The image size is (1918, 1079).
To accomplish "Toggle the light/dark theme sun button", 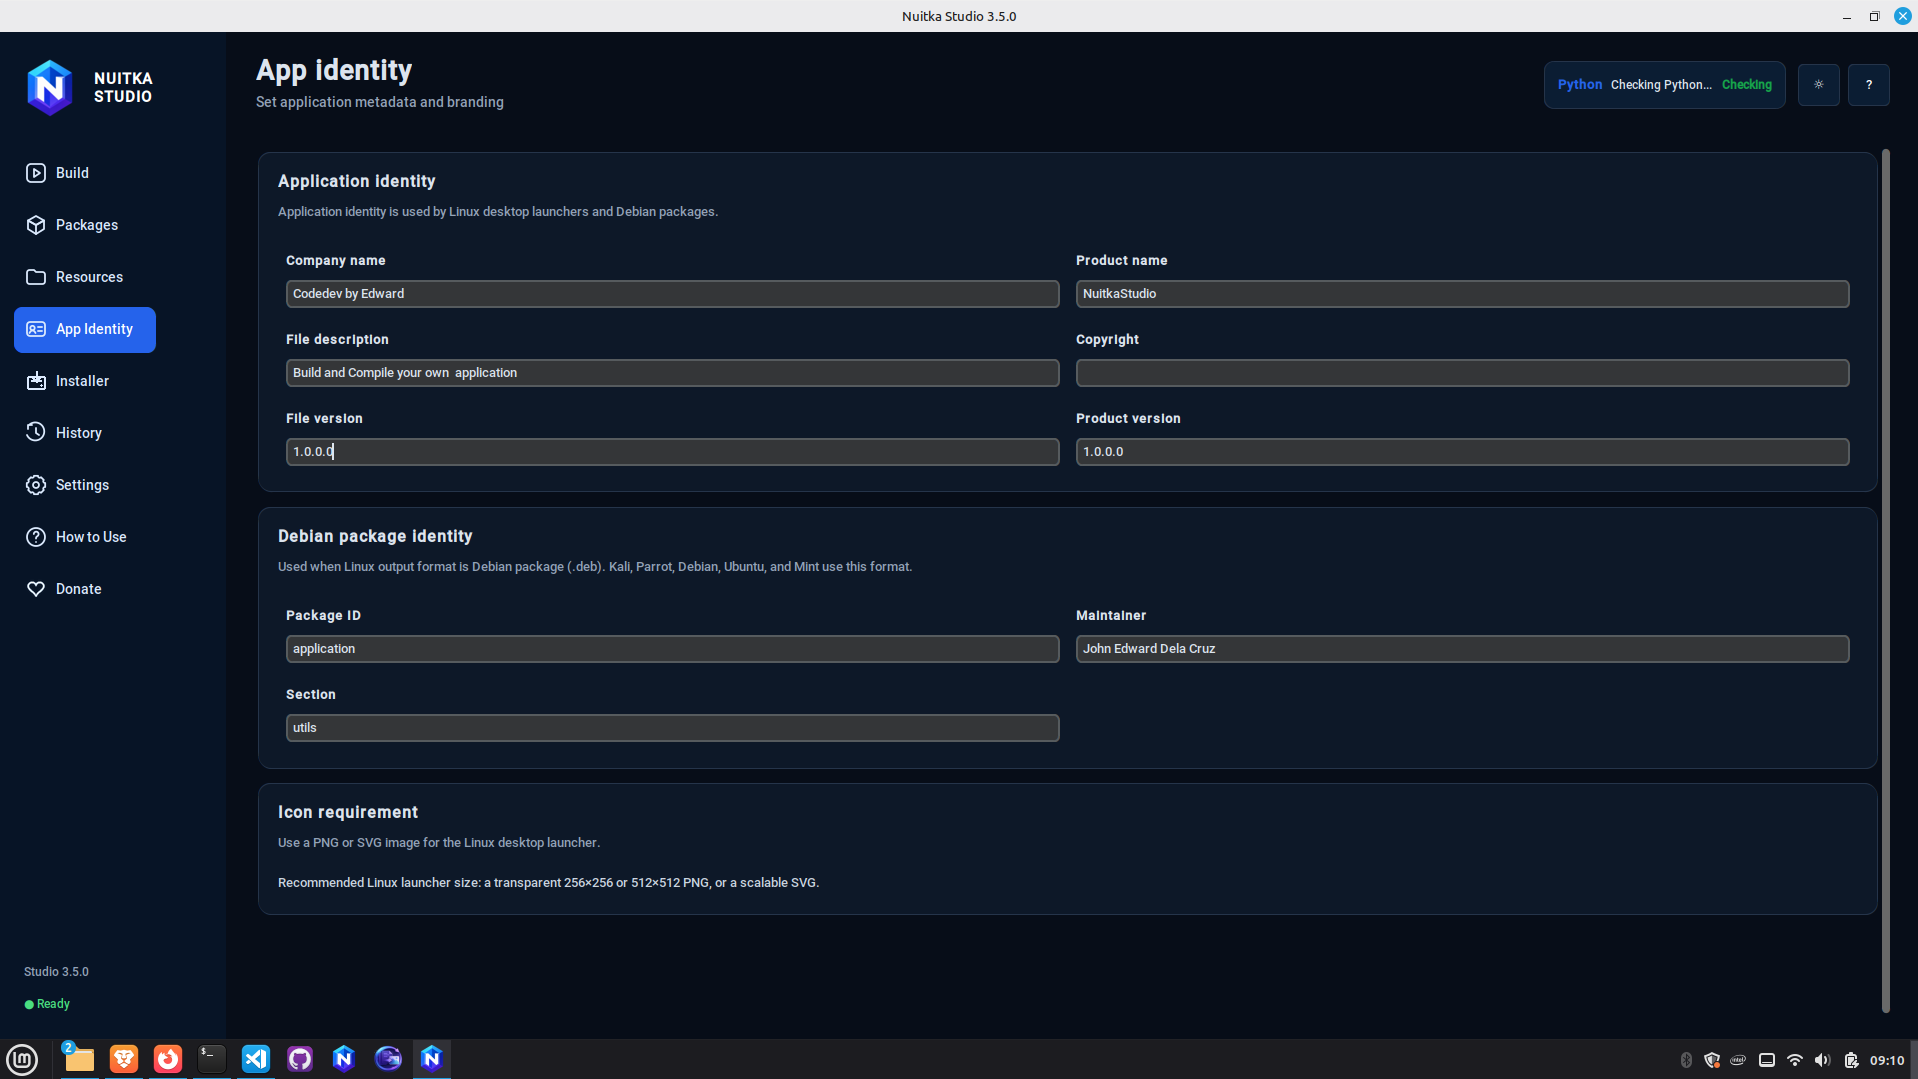I will (x=1818, y=85).
